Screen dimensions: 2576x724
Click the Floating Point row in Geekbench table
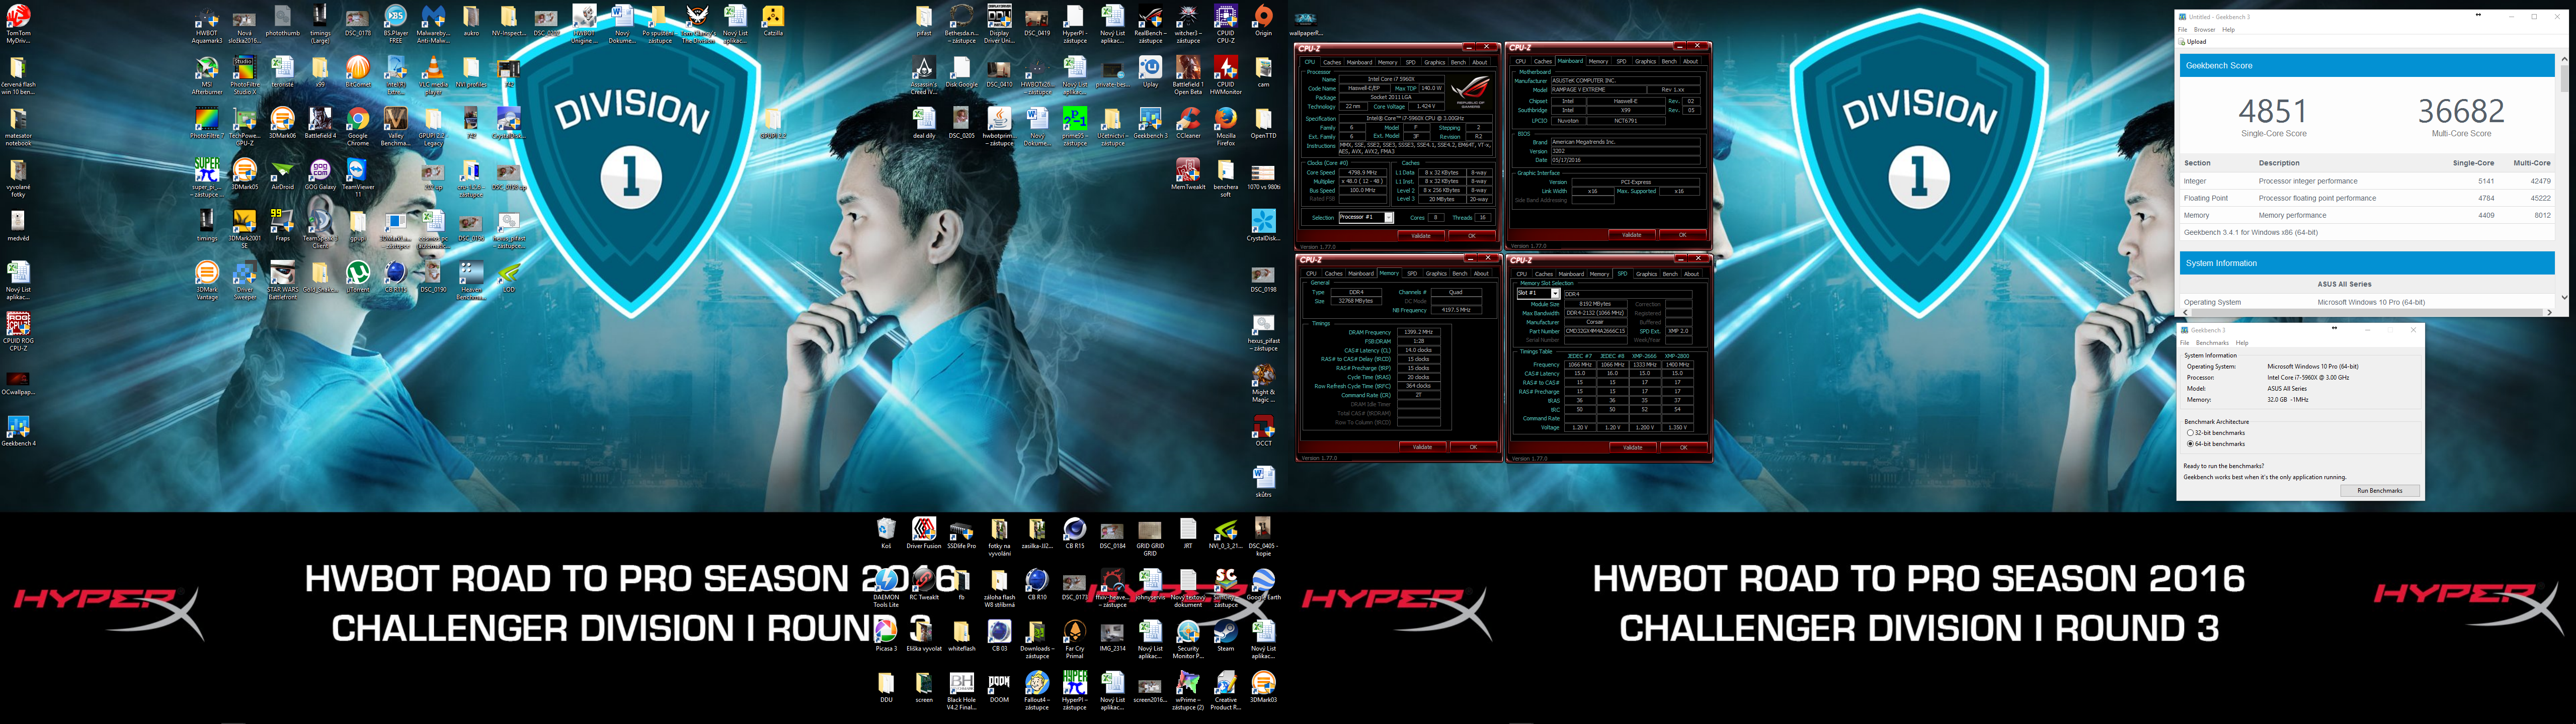click(x=2367, y=198)
